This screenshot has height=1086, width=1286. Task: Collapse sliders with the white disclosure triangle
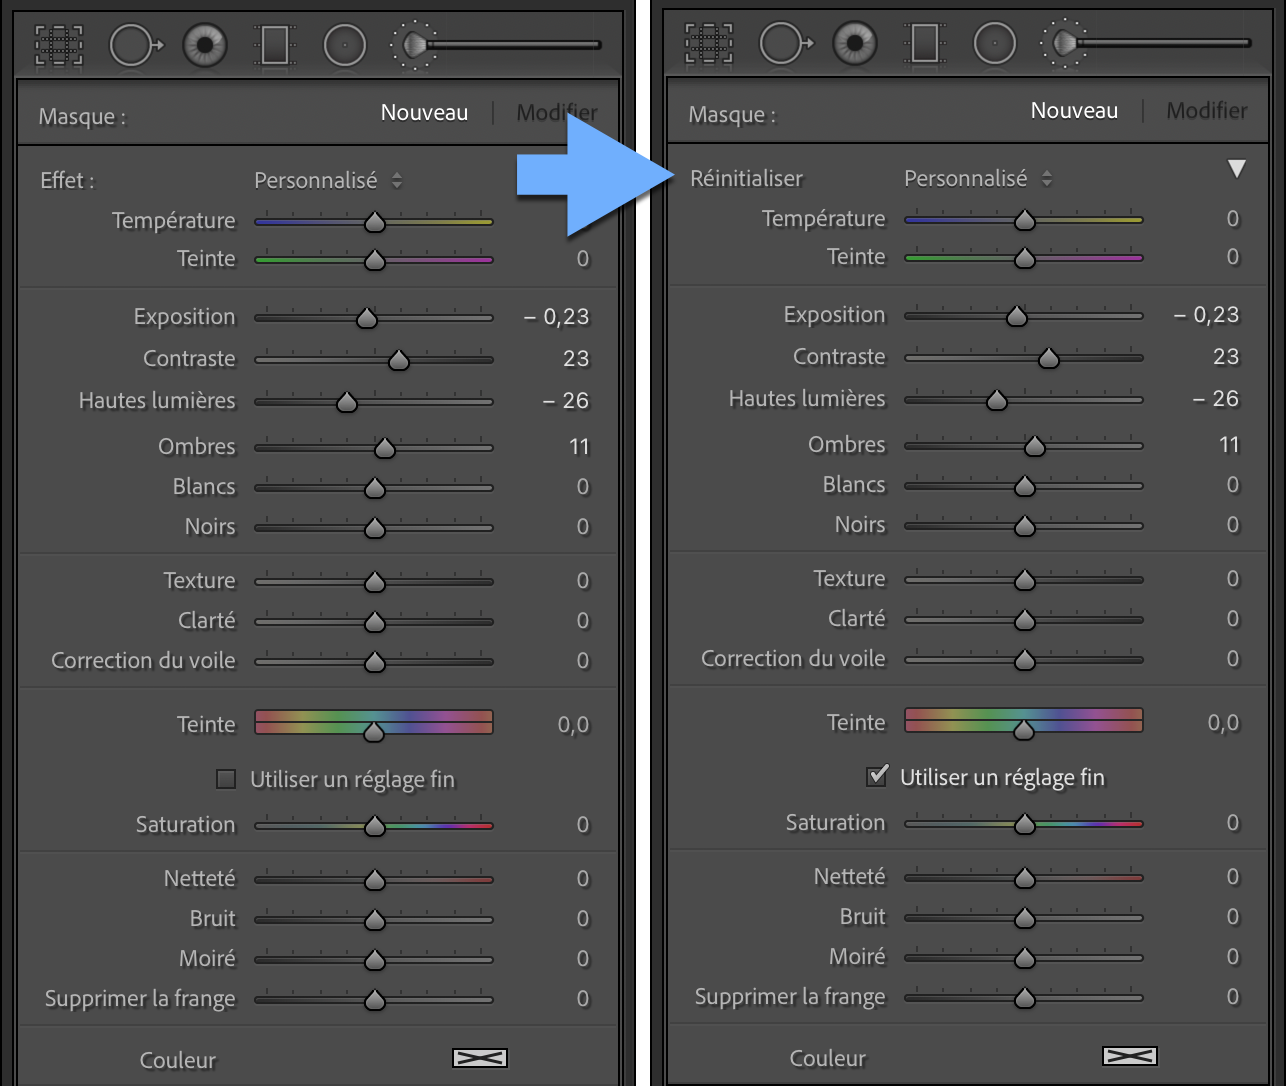[x=1237, y=169]
